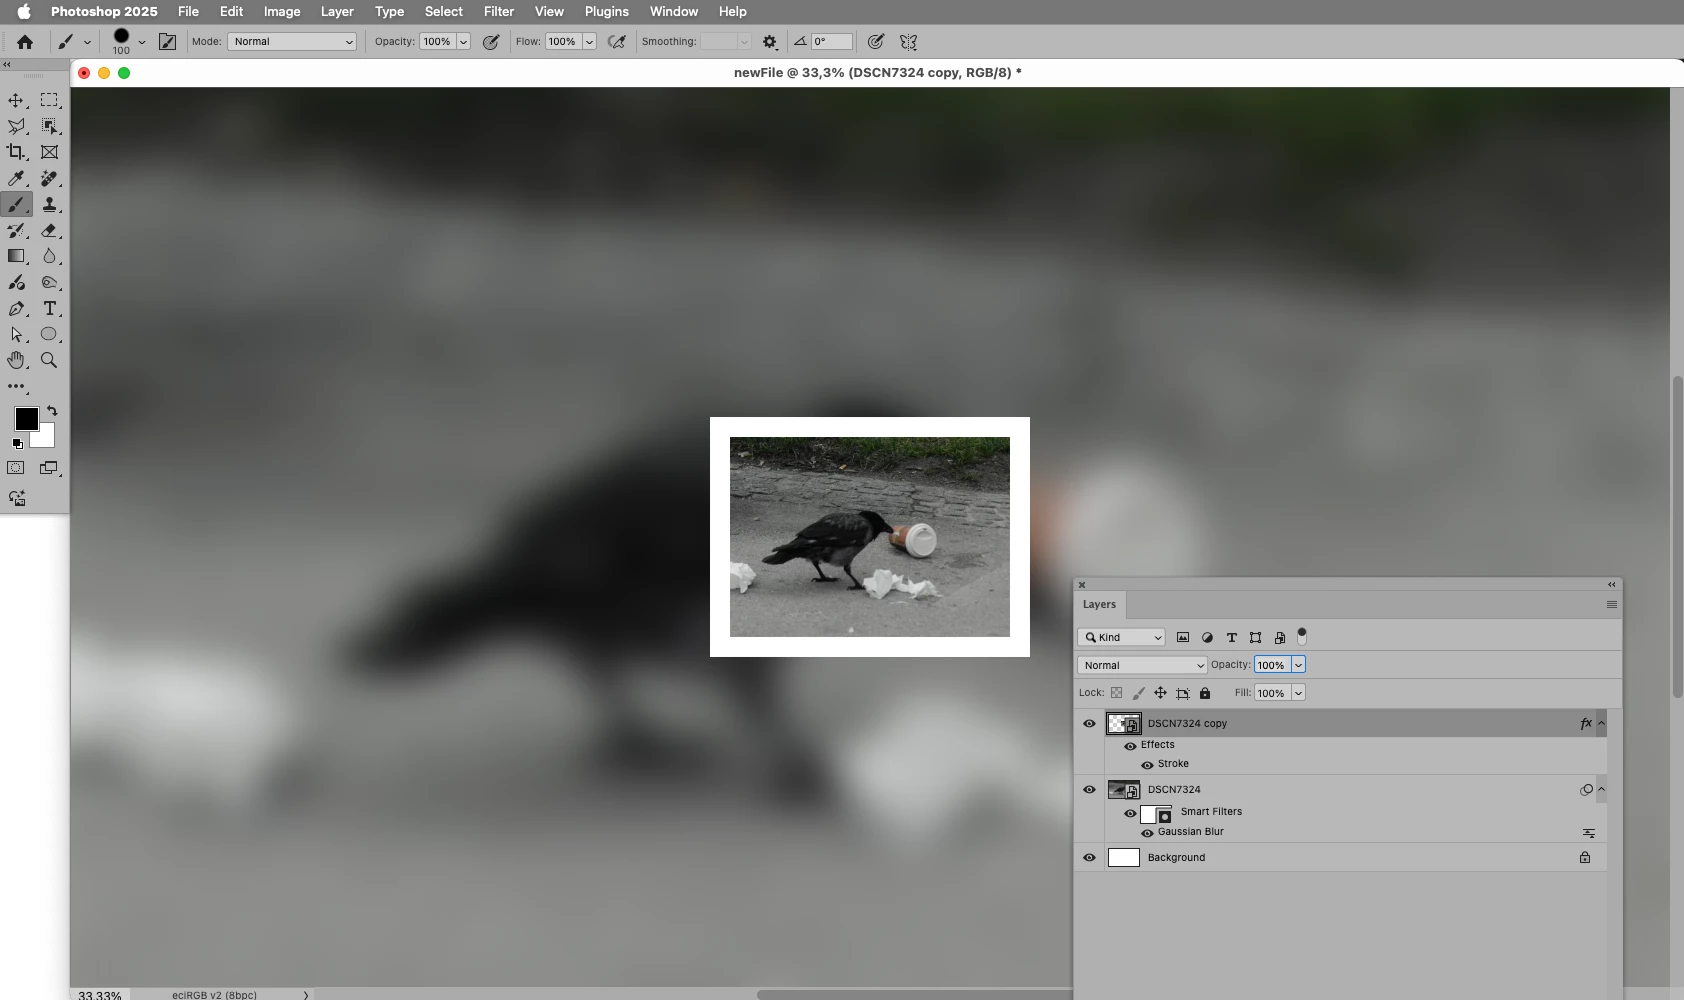Select the Gradient tool

tap(16, 256)
